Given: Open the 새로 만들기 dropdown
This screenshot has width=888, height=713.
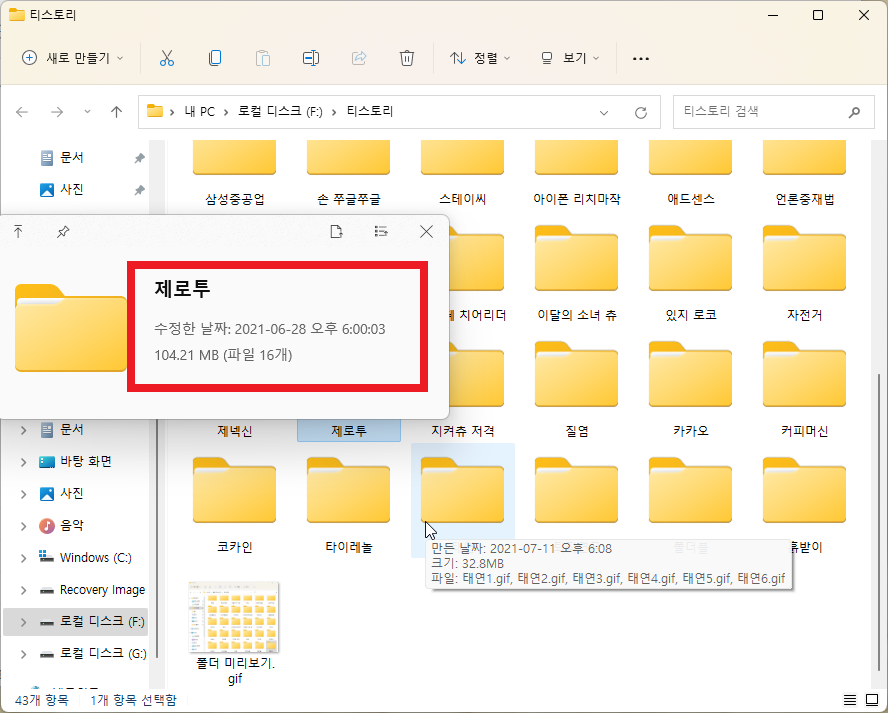Looking at the screenshot, I should point(72,58).
